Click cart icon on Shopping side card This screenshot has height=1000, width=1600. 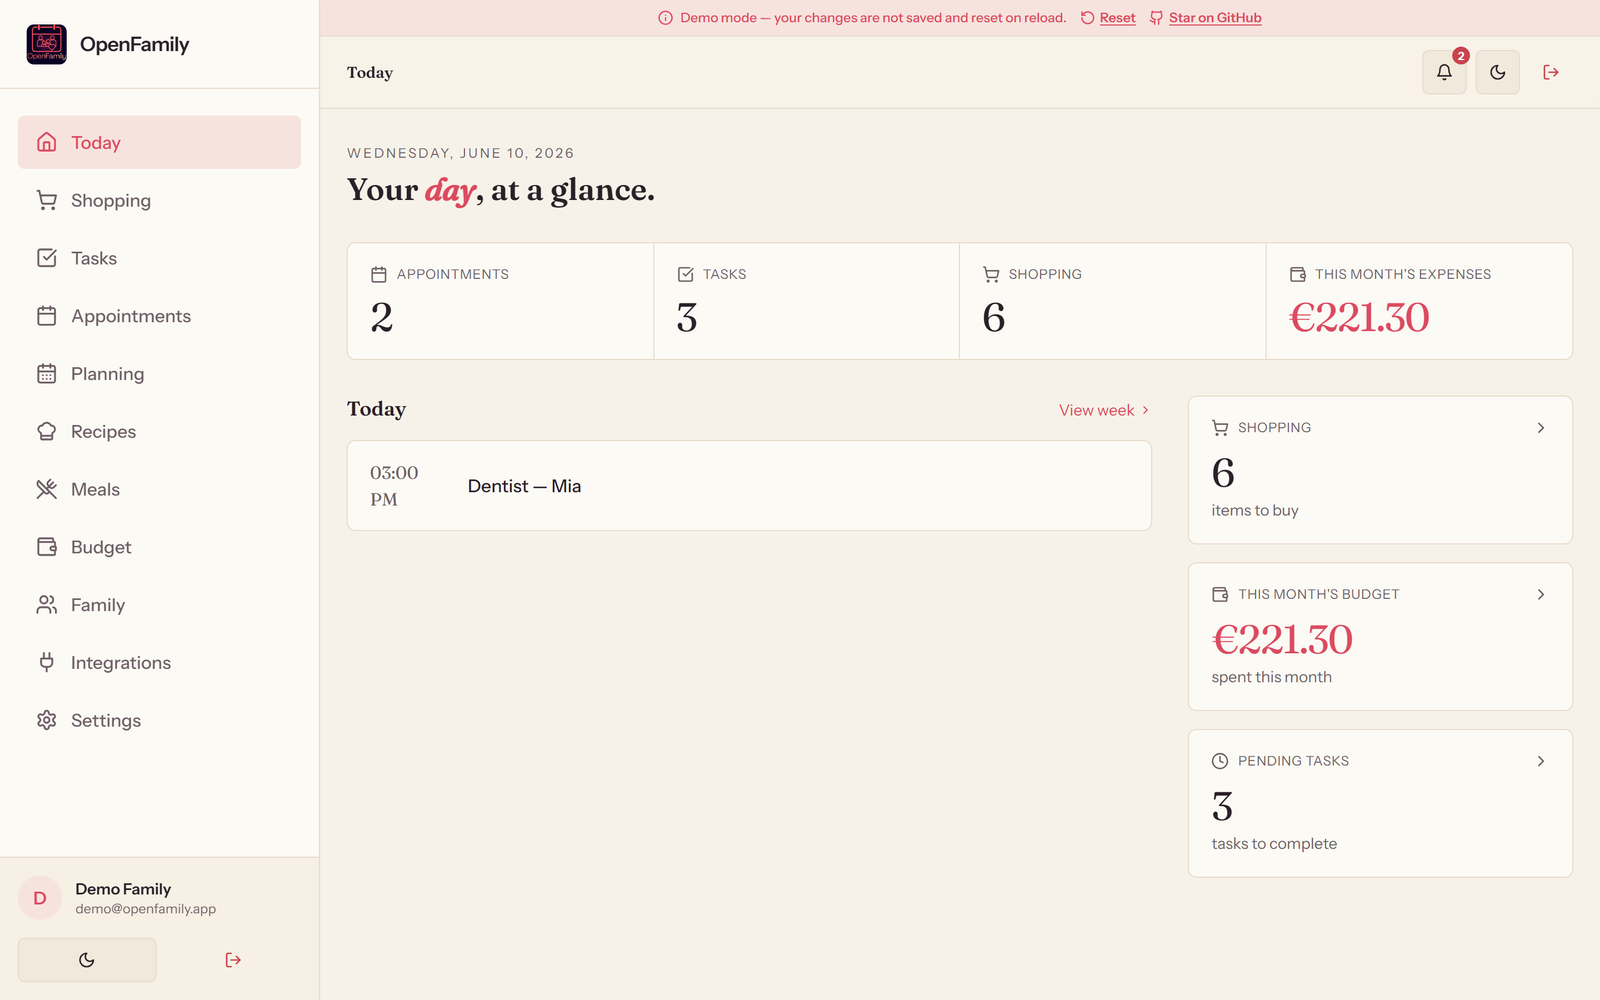click(1220, 428)
